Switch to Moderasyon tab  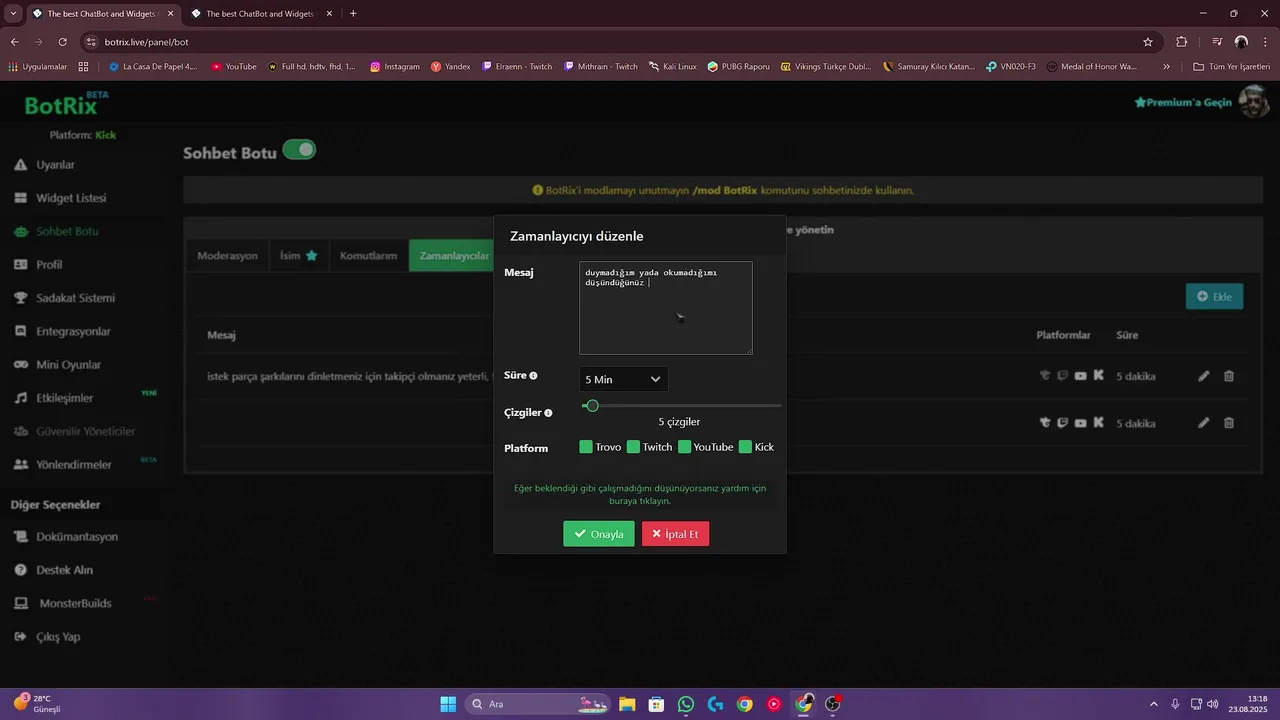tap(227, 255)
